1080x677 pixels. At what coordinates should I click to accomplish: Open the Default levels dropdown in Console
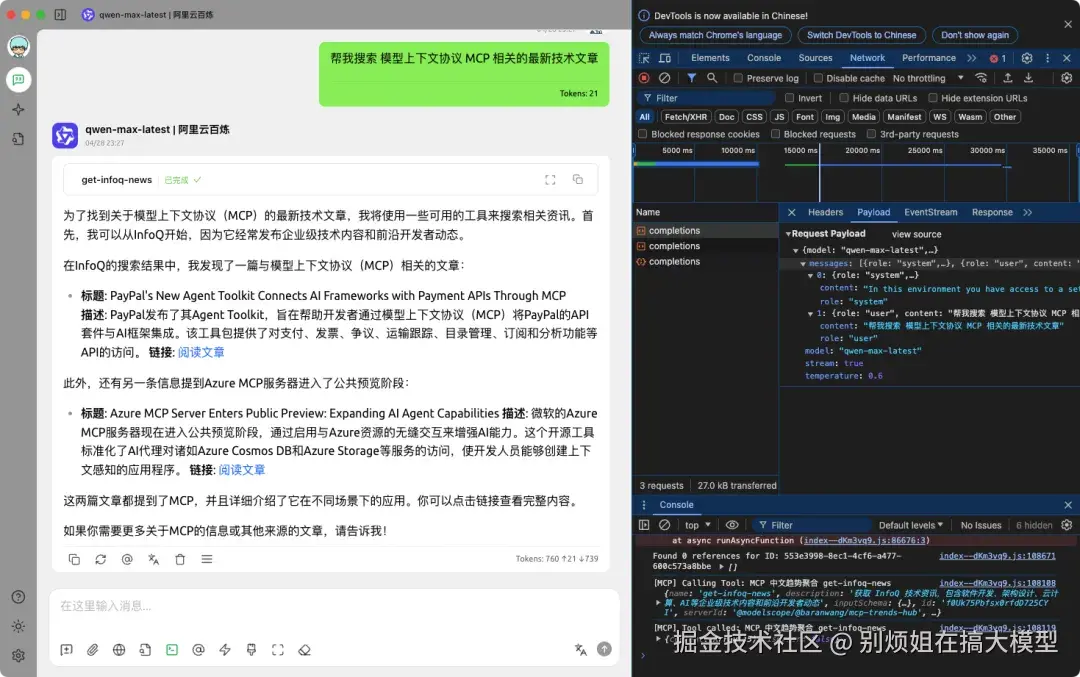tap(910, 524)
